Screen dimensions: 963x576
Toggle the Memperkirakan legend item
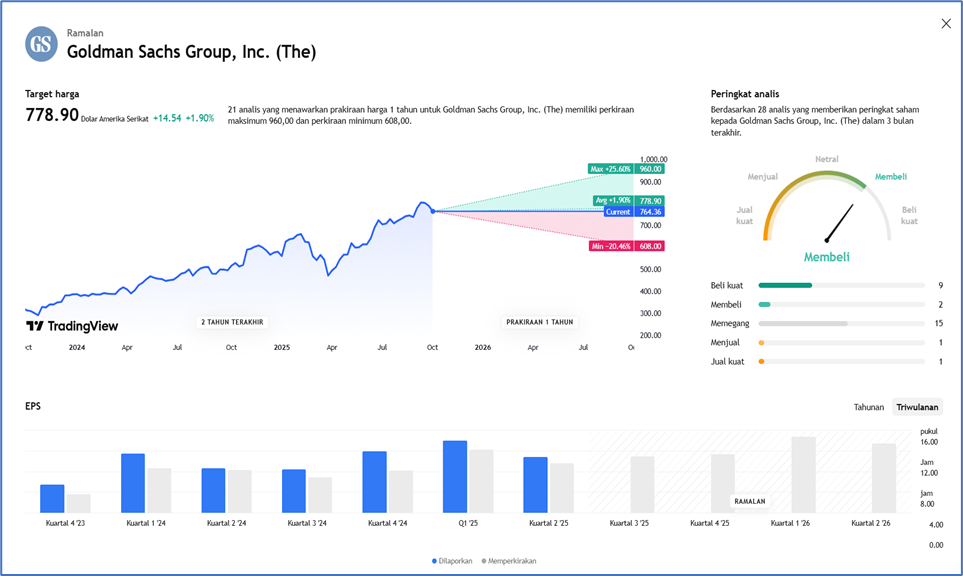point(509,561)
